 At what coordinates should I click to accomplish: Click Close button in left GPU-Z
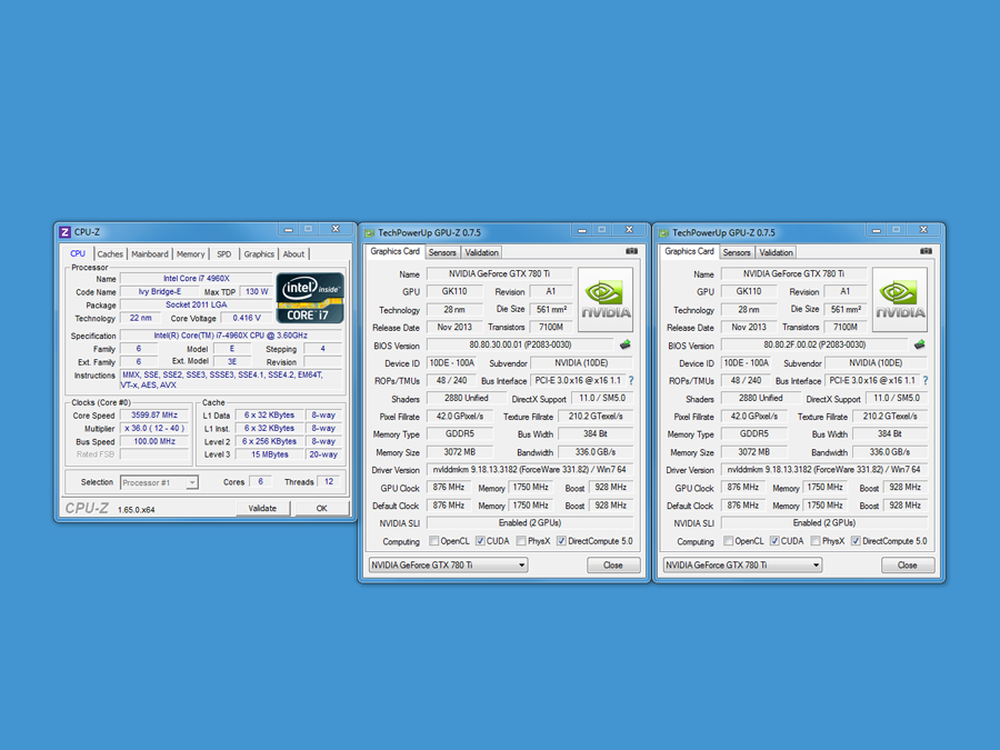coord(614,565)
